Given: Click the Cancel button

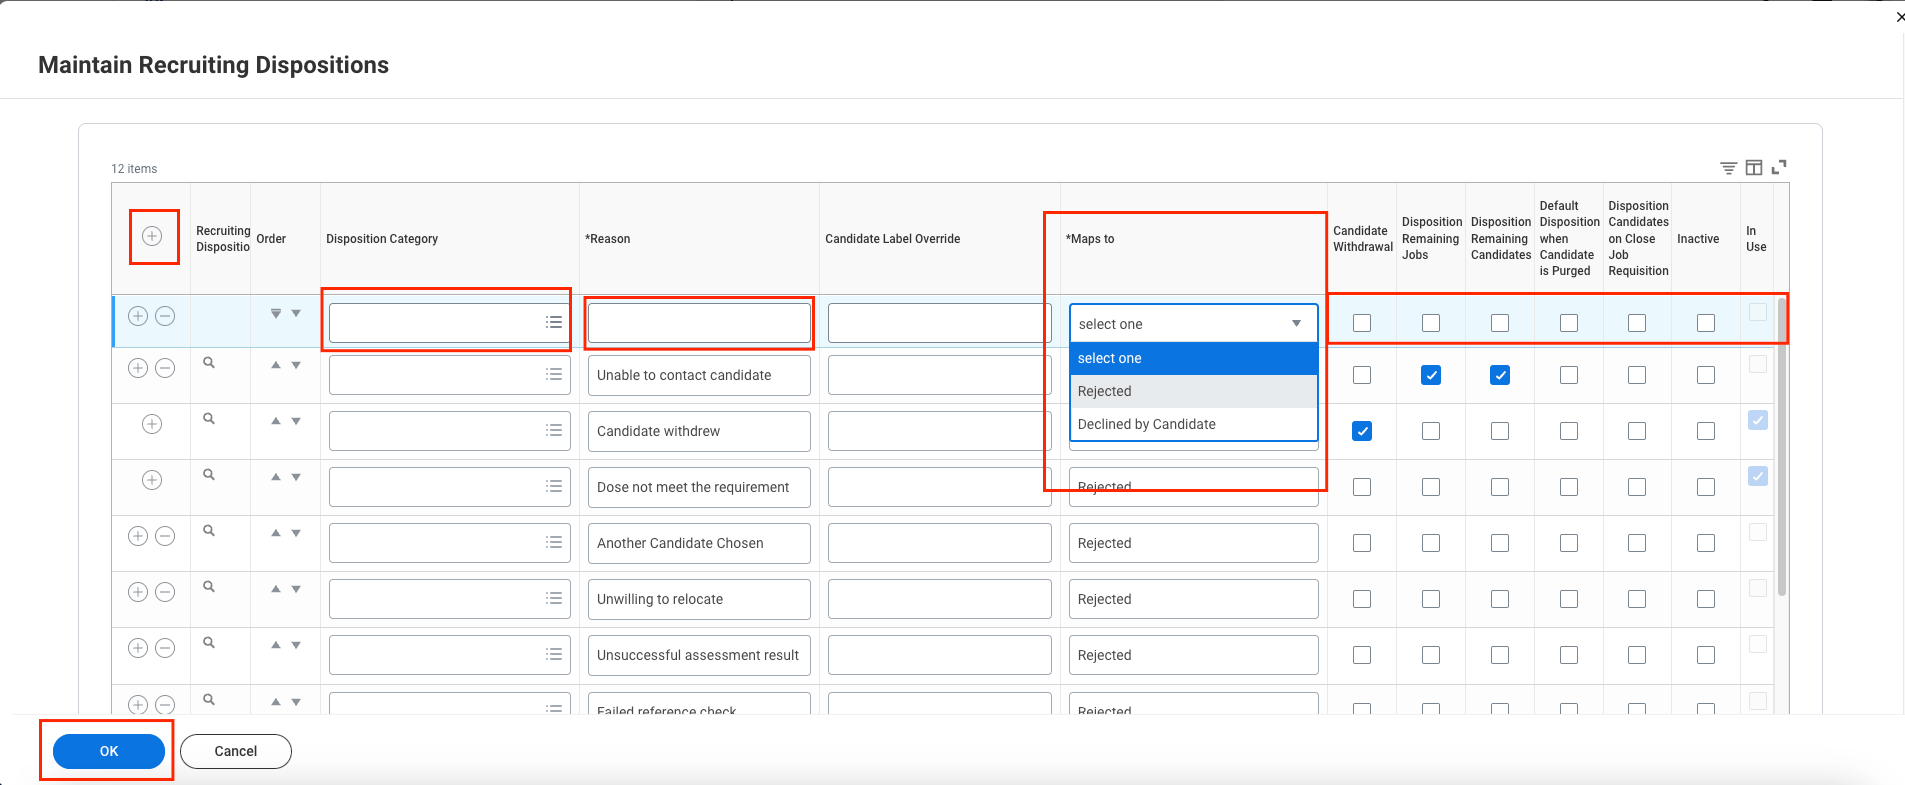Looking at the screenshot, I should point(236,751).
